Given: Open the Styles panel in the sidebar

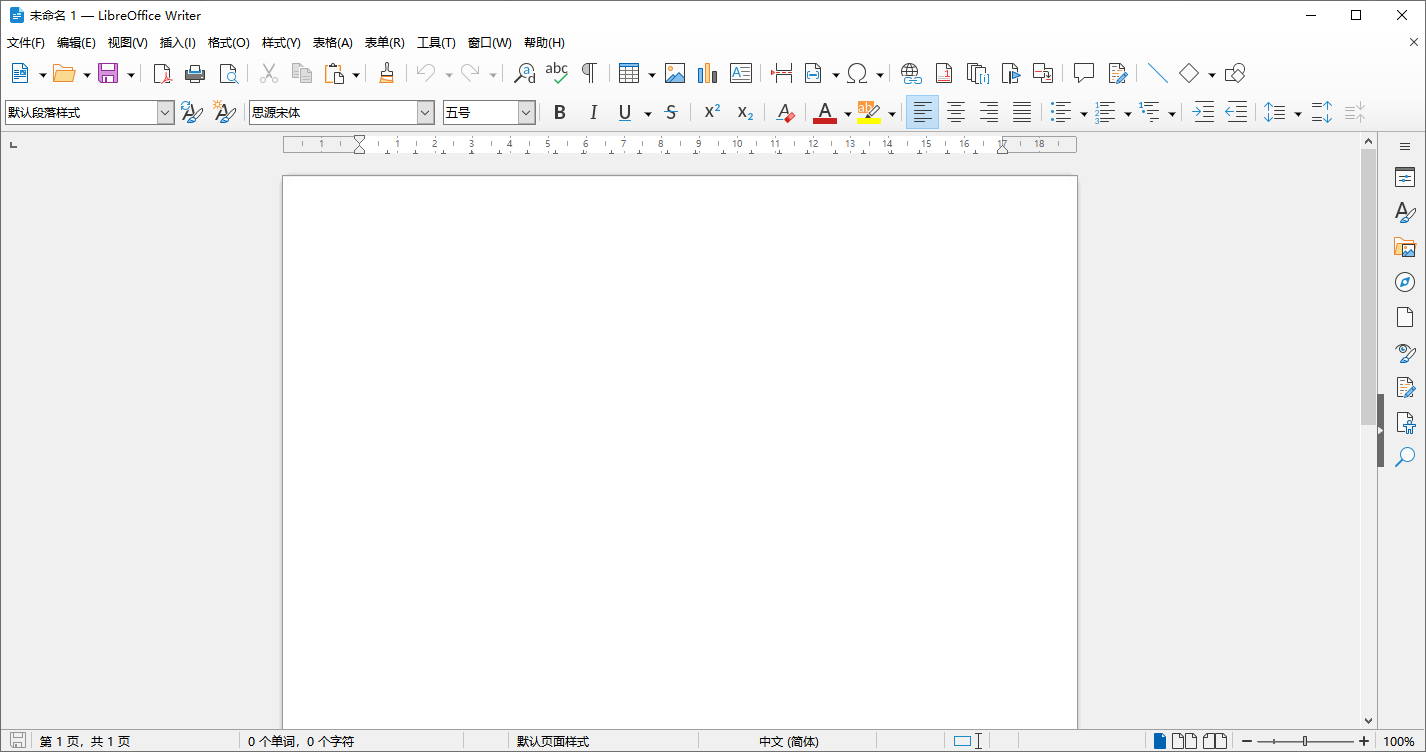Looking at the screenshot, I should (x=1404, y=213).
